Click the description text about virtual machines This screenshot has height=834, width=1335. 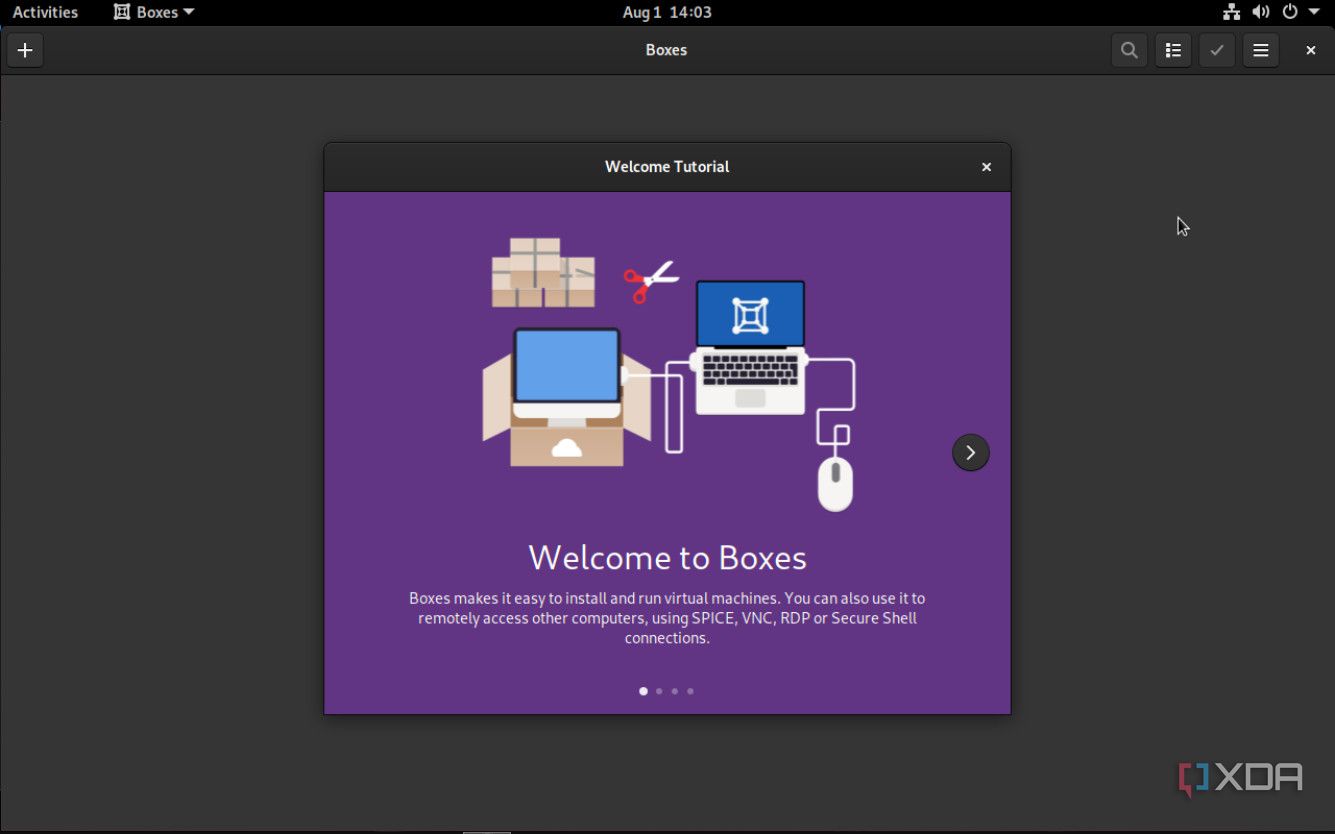pyautogui.click(x=667, y=618)
